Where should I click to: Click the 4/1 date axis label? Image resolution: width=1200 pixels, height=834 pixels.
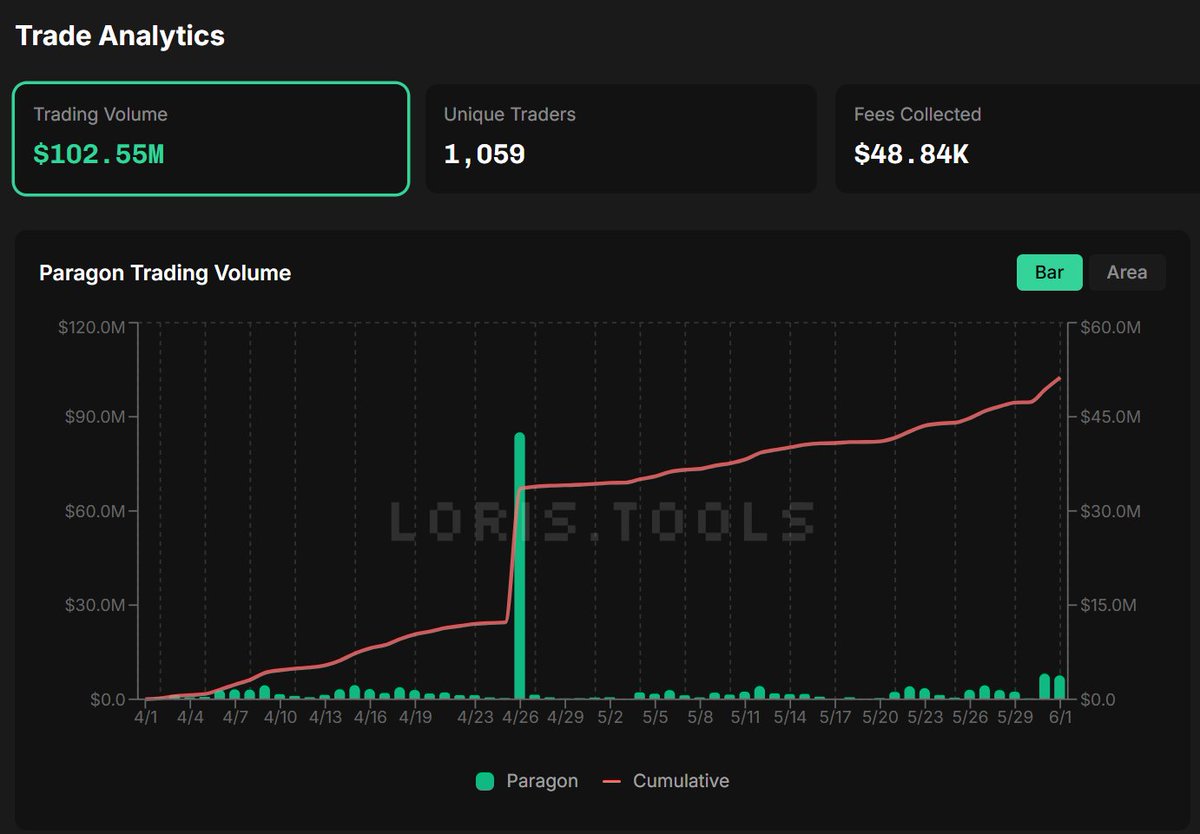click(x=146, y=717)
